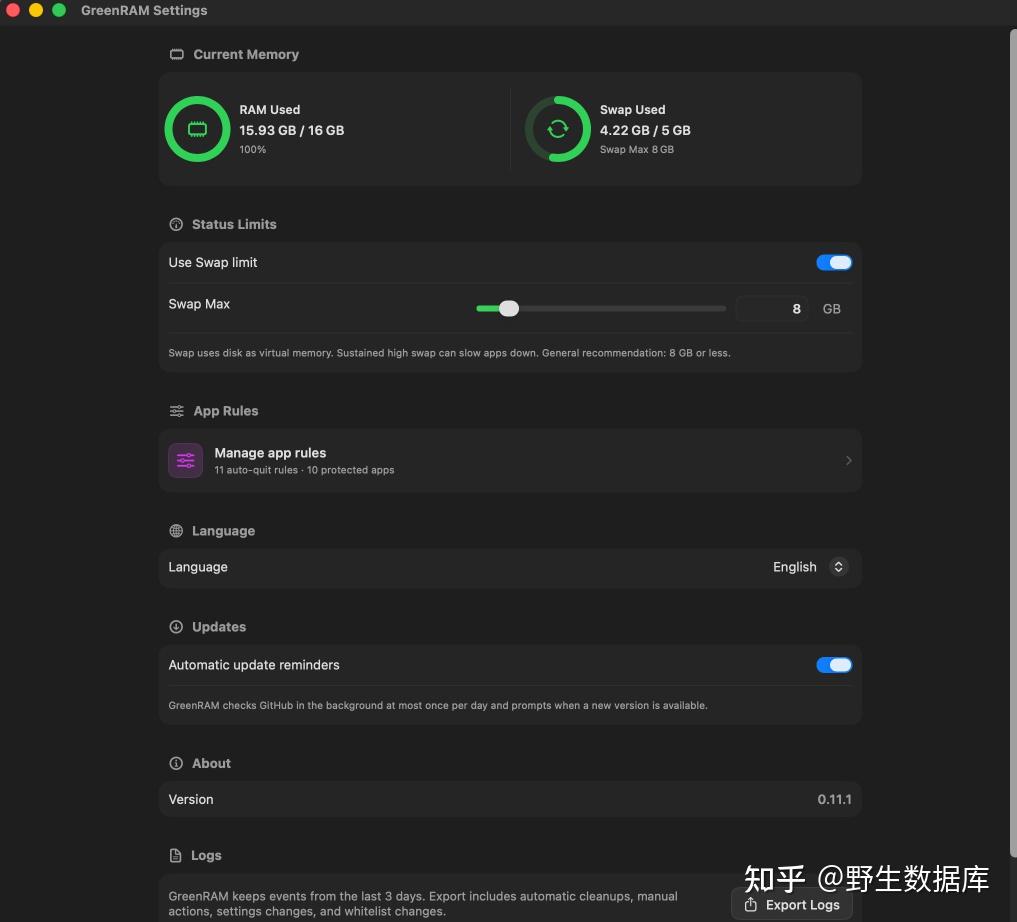
Task: Click the green zoom window button
Action: click(x=58, y=10)
